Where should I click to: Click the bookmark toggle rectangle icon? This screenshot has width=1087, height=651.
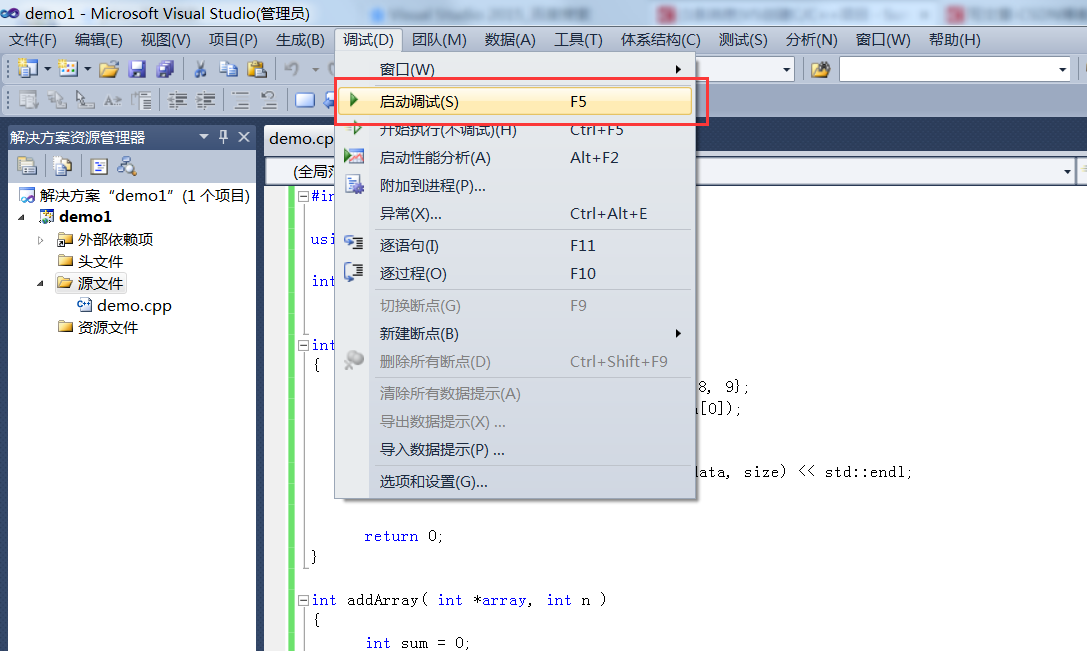pos(304,101)
